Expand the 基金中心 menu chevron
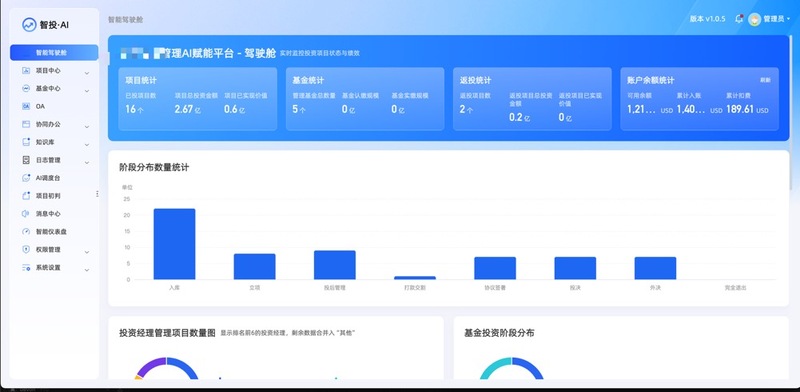The width and height of the screenshot is (800, 392). click(87, 91)
